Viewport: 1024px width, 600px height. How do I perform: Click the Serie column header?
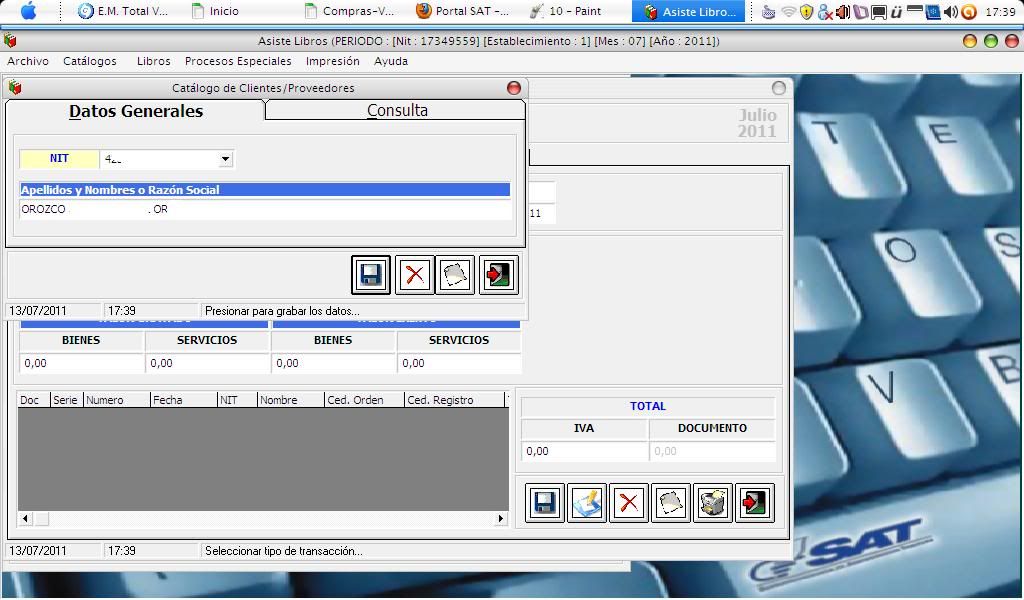pos(65,400)
